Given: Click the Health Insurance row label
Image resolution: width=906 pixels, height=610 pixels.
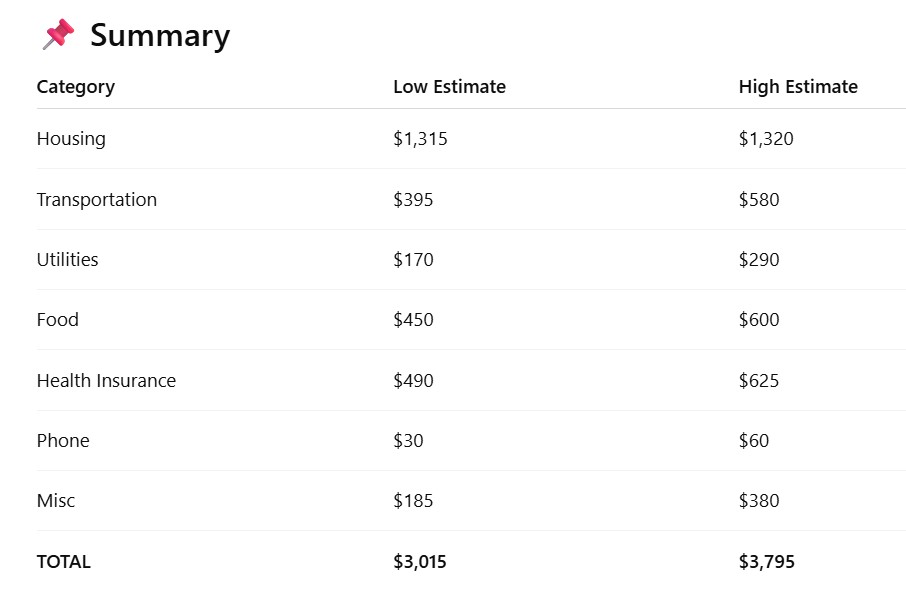Looking at the screenshot, I should coord(106,381).
